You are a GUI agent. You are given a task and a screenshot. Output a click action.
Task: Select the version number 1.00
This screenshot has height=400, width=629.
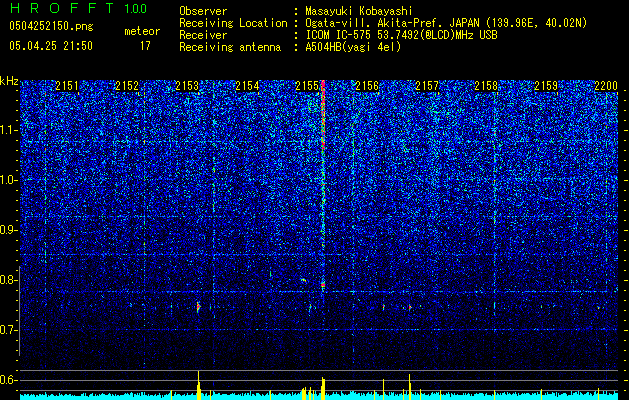point(136,8)
